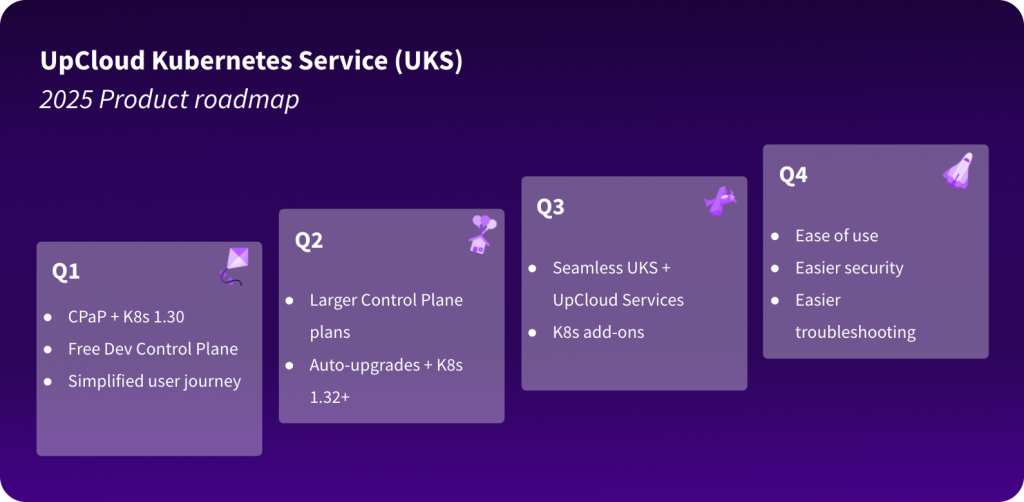1024x502 pixels.
Task: Click the rocket shuttle icon on Q4
Action: (958, 169)
